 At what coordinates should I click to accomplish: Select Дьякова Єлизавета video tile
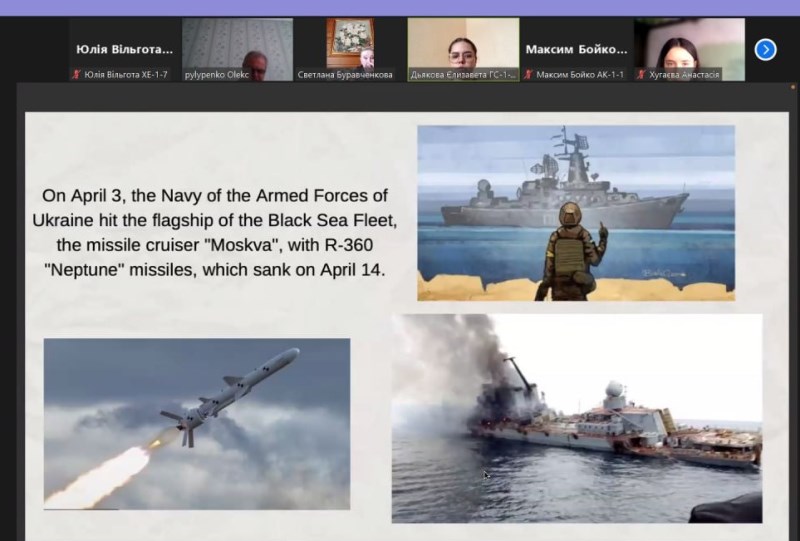(463, 50)
